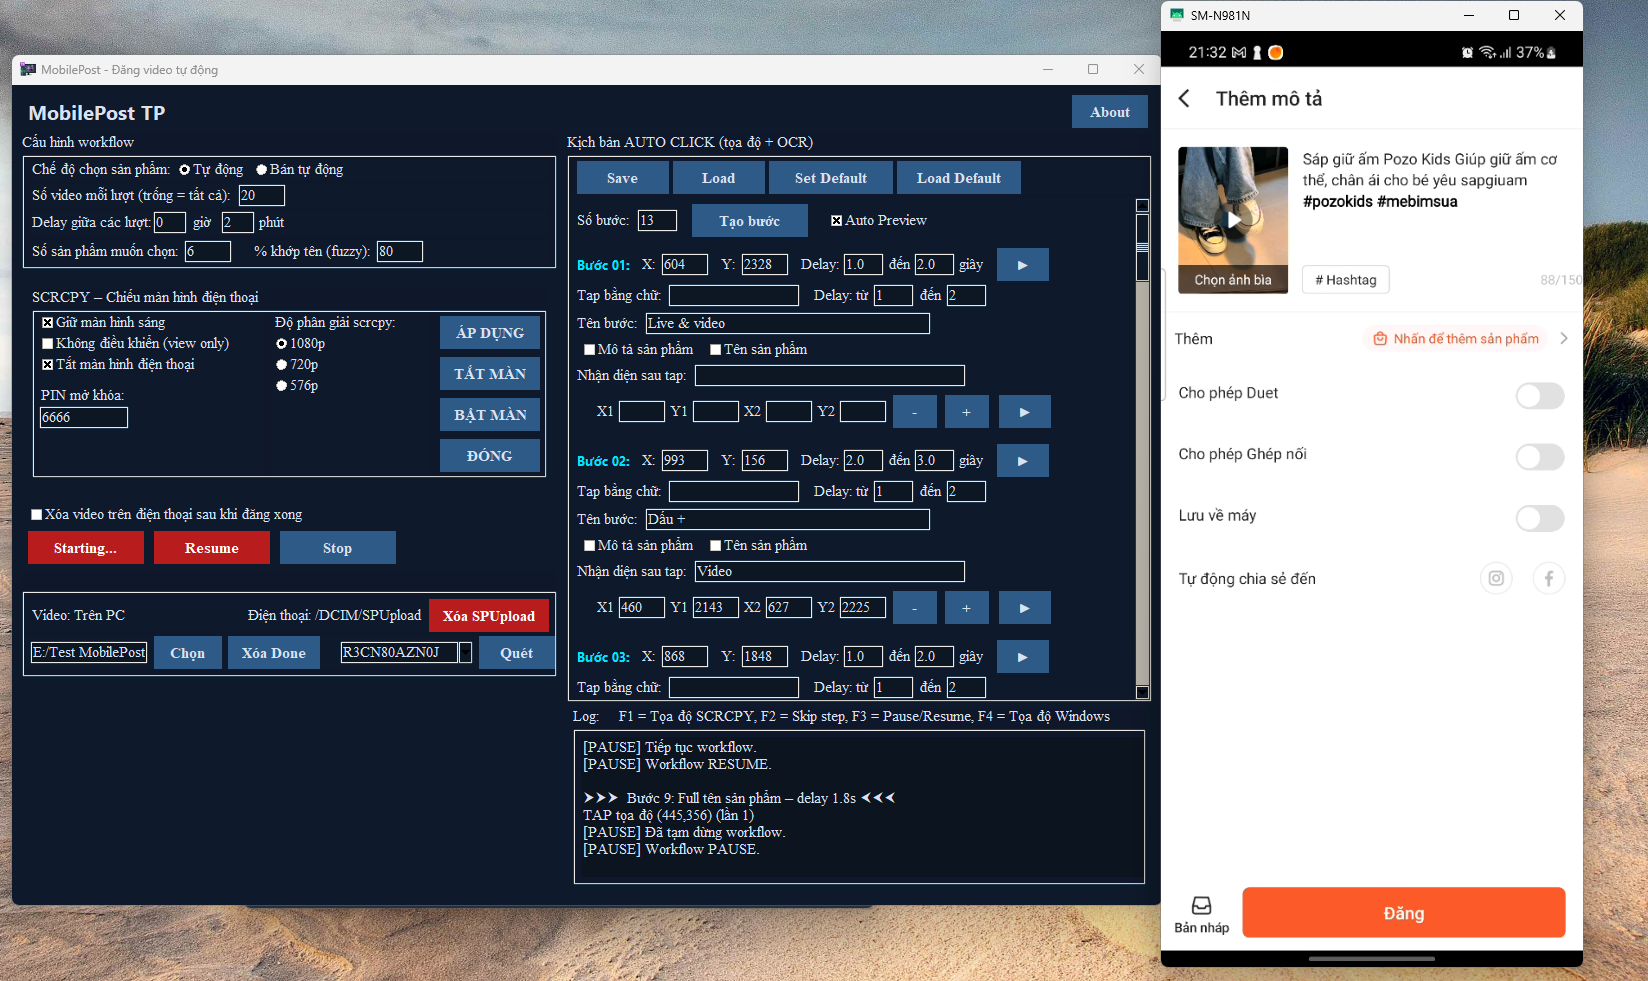
Task: Open the device ID dropdown arrow
Action: pos(465,653)
